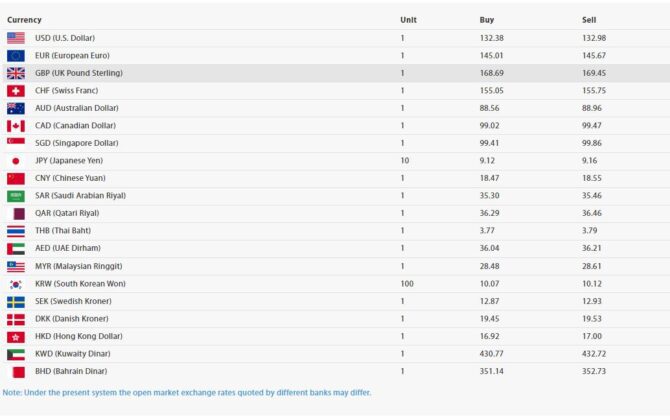
Task: Select the UK Pound Sterling flag
Action: (x=16, y=73)
